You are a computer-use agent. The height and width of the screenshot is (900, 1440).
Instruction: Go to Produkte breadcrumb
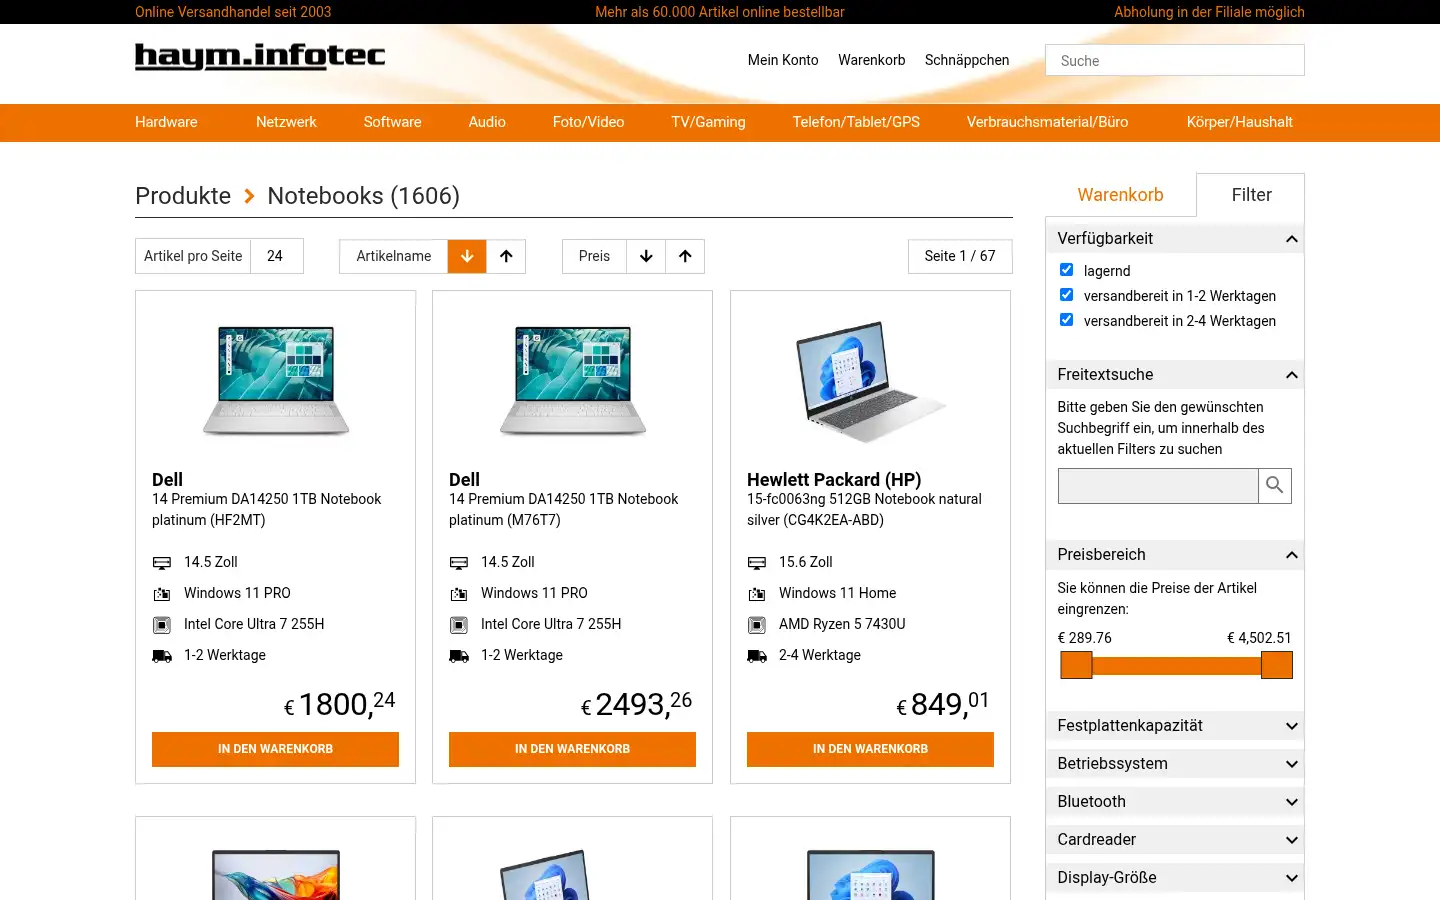[x=183, y=196]
